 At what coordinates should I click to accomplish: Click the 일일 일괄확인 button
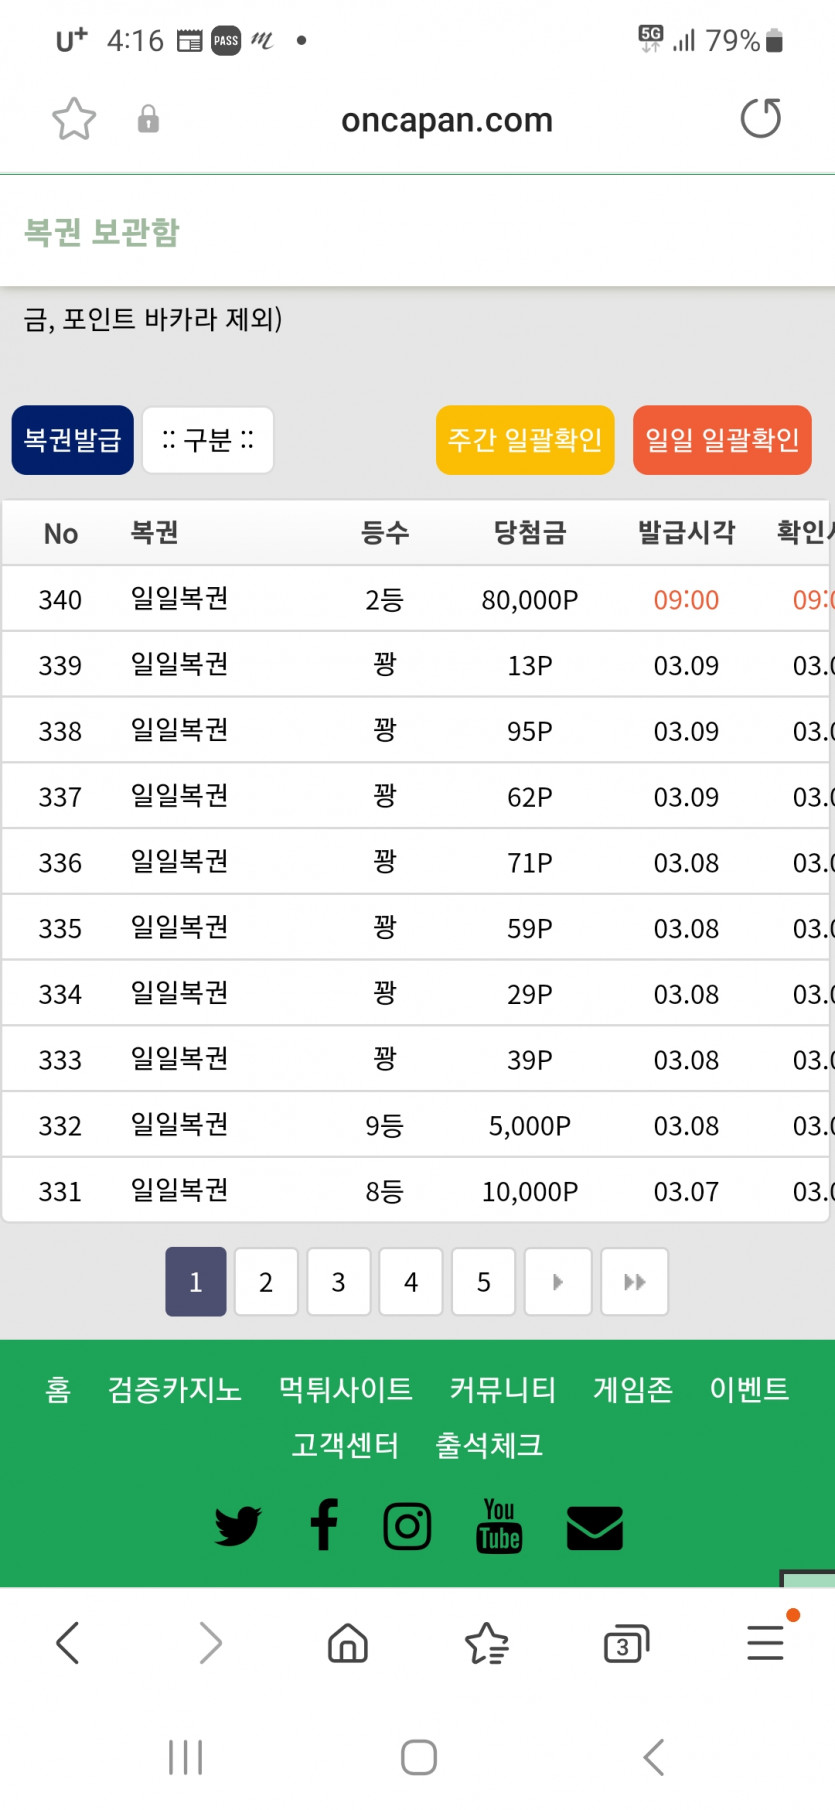[x=722, y=440]
